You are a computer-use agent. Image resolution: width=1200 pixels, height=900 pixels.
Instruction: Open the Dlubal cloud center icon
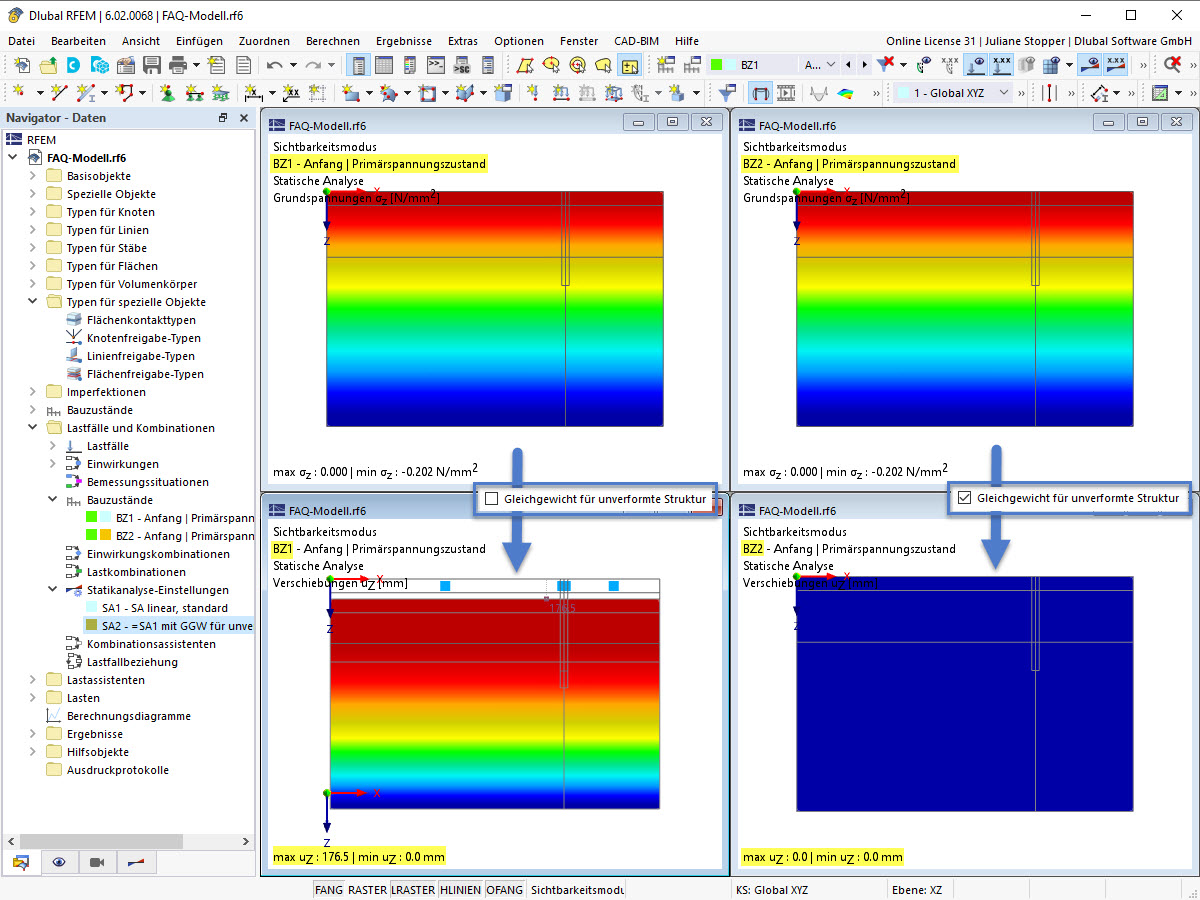click(74, 65)
